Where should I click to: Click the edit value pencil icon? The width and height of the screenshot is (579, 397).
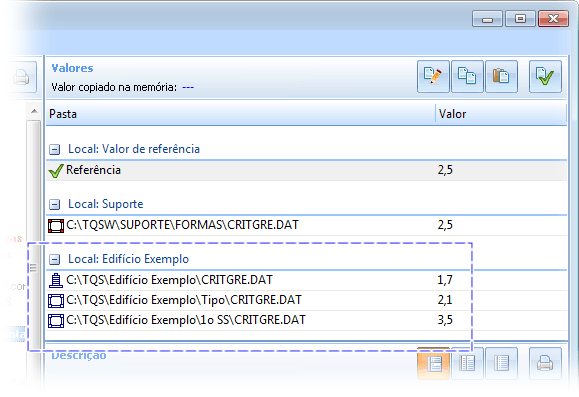433,76
